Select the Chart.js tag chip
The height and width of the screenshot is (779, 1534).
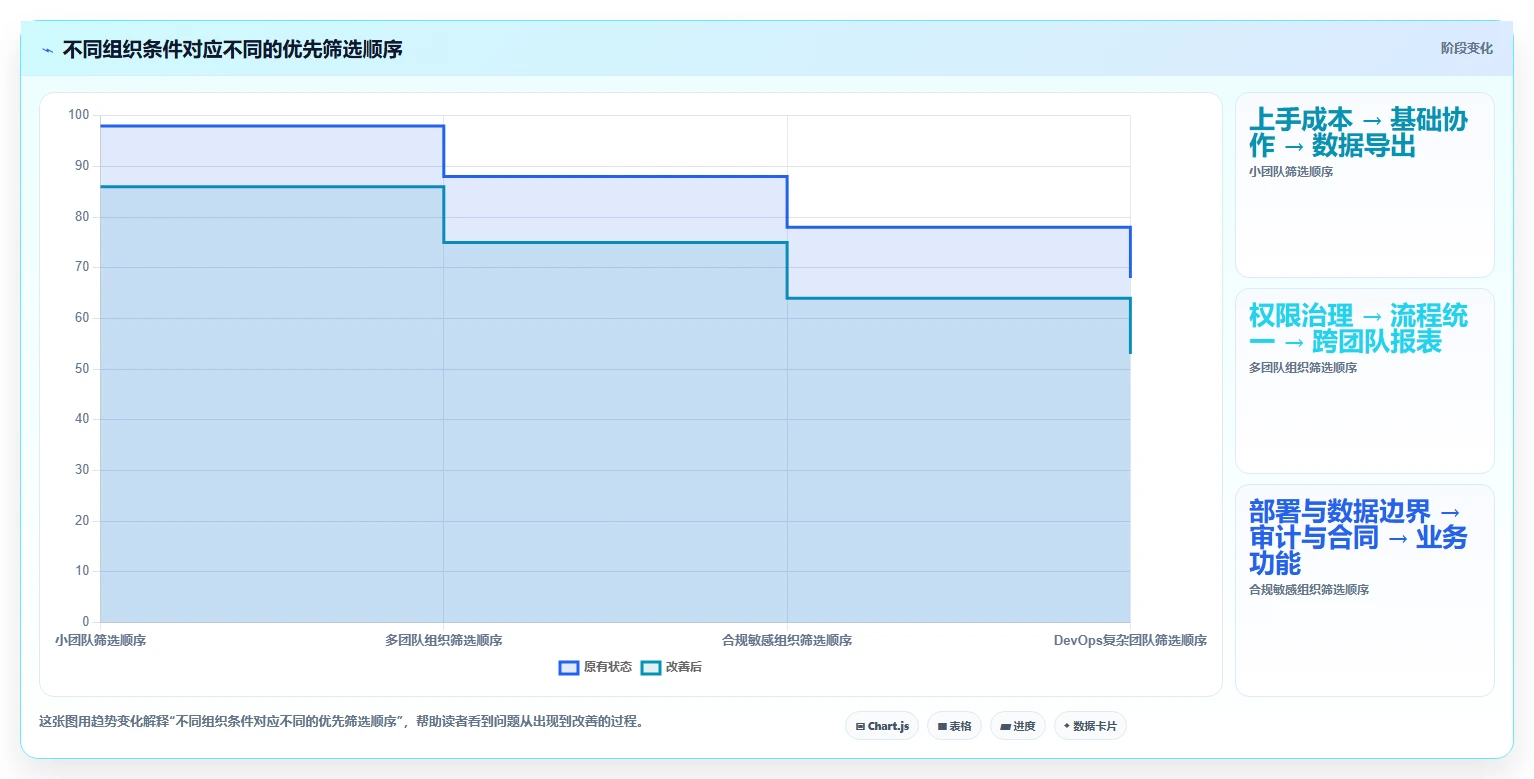click(x=882, y=726)
